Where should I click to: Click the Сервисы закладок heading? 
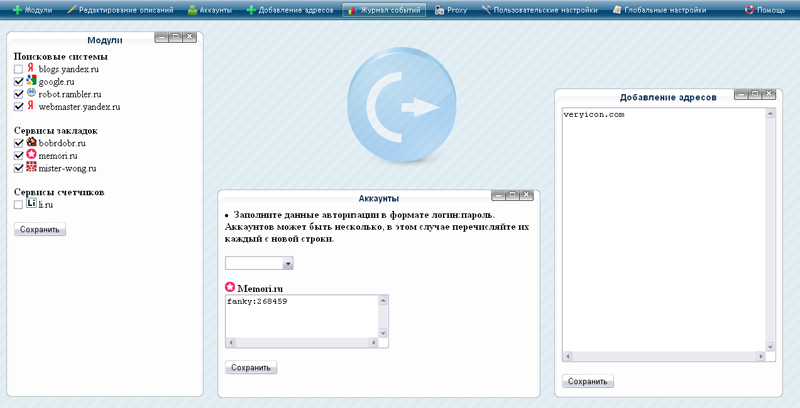point(56,131)
